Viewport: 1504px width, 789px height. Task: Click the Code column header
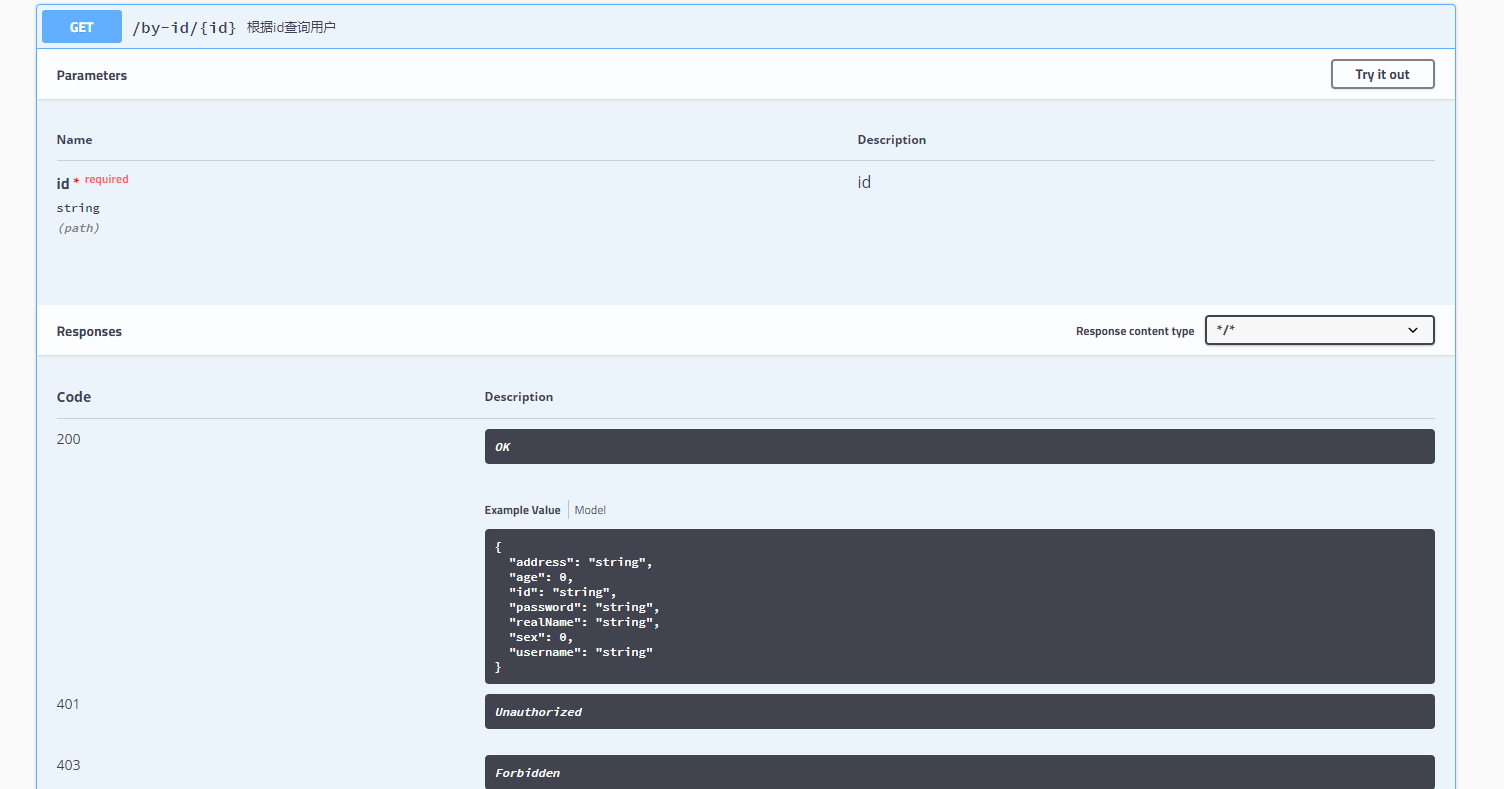click(74, 397)
